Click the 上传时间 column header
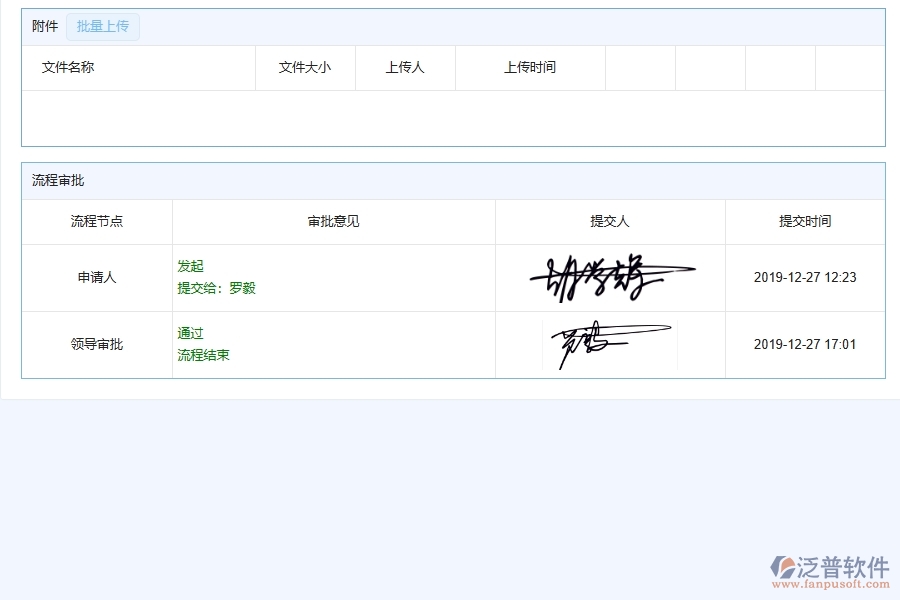This screenshot has width=900, height=600. (530, 67)
